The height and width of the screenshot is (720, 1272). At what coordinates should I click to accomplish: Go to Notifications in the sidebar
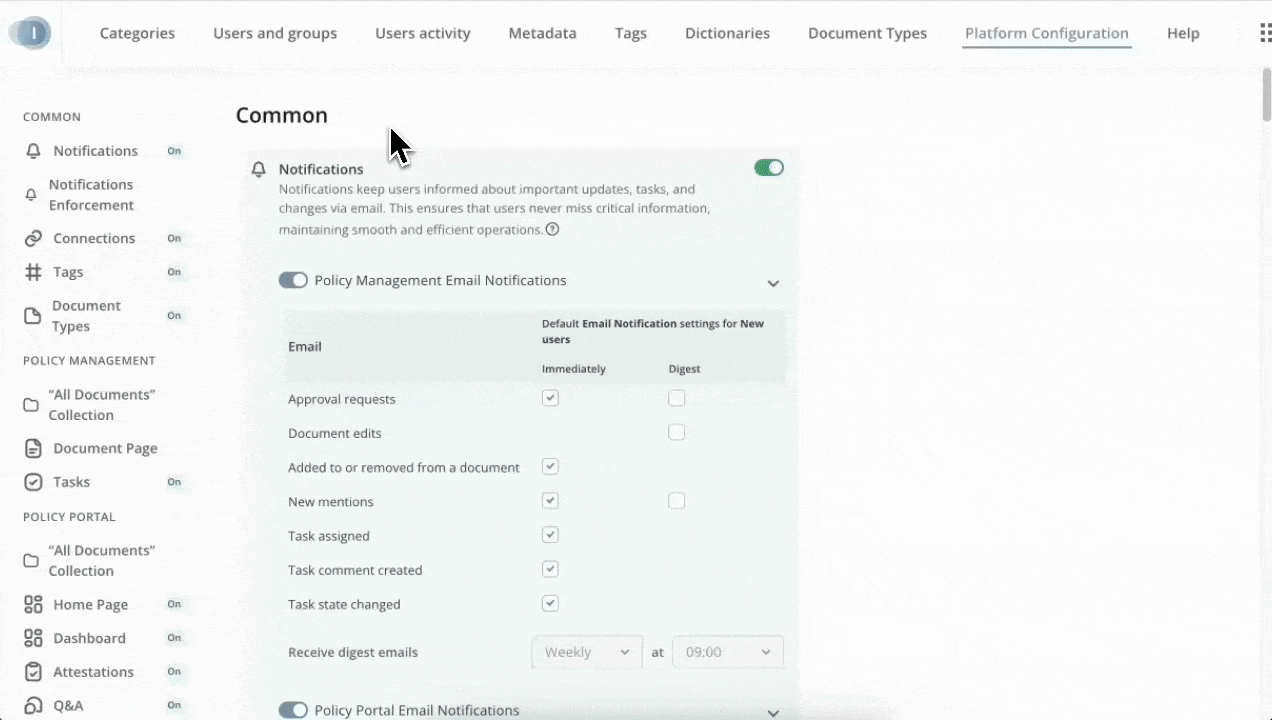click(96, 151)
